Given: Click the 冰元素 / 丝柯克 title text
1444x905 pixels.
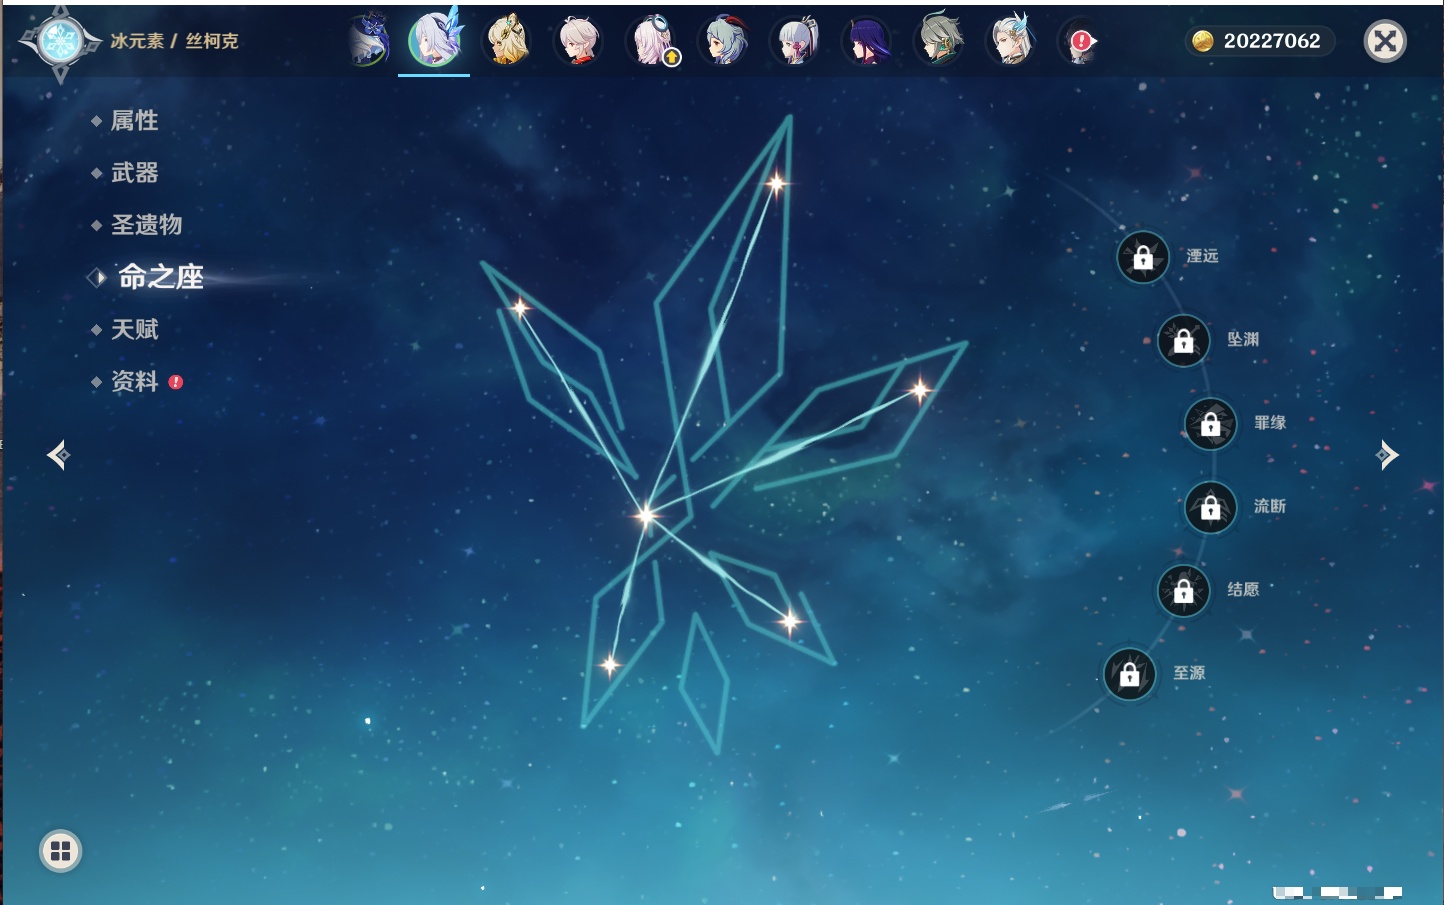Looking at the screenshot, I should [x=174, y=41].
